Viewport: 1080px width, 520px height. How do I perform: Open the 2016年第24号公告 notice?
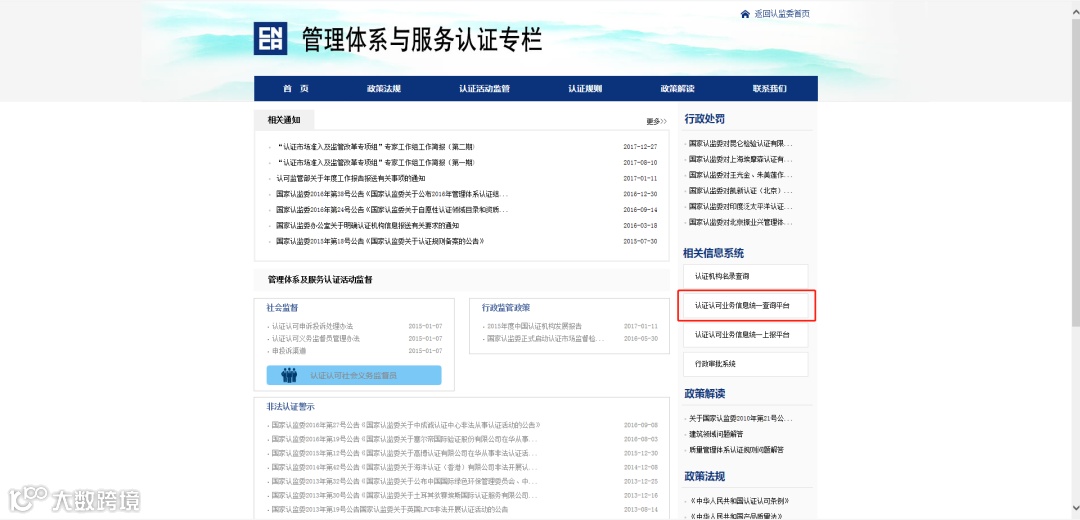click(392, 210)
